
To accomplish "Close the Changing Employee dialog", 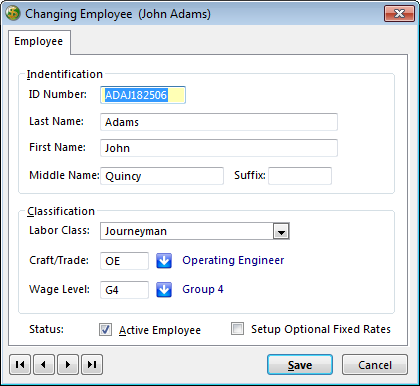I will coord(399,14).
